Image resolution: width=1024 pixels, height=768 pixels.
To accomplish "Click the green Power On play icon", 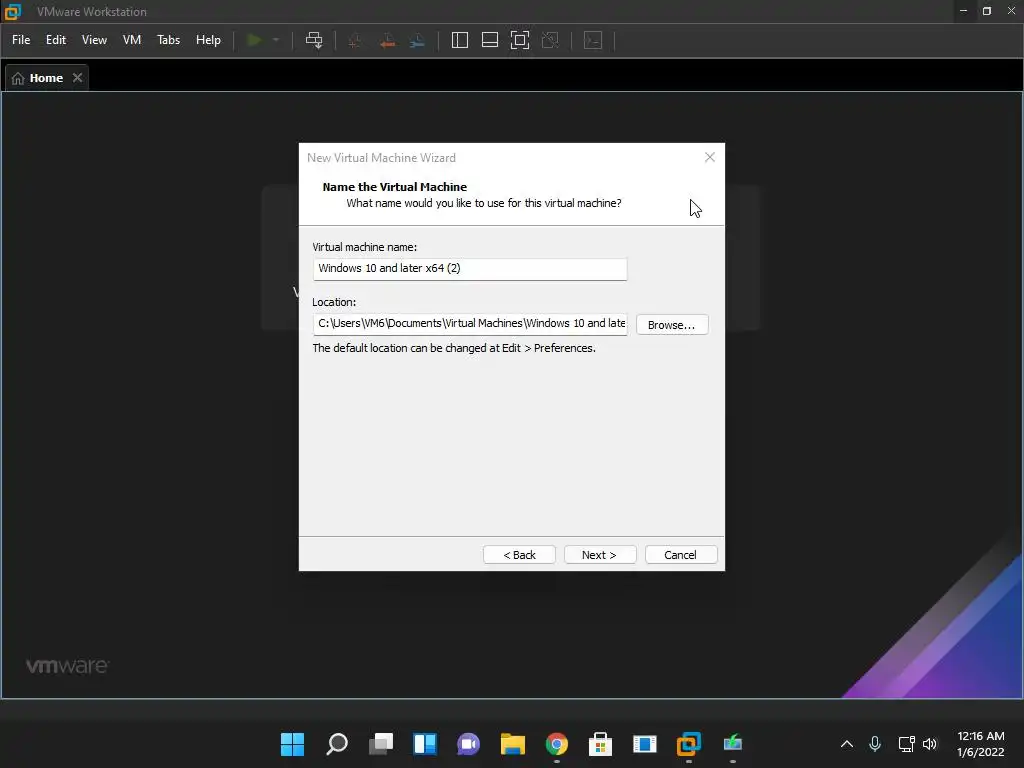I will [x=254, y=40].
